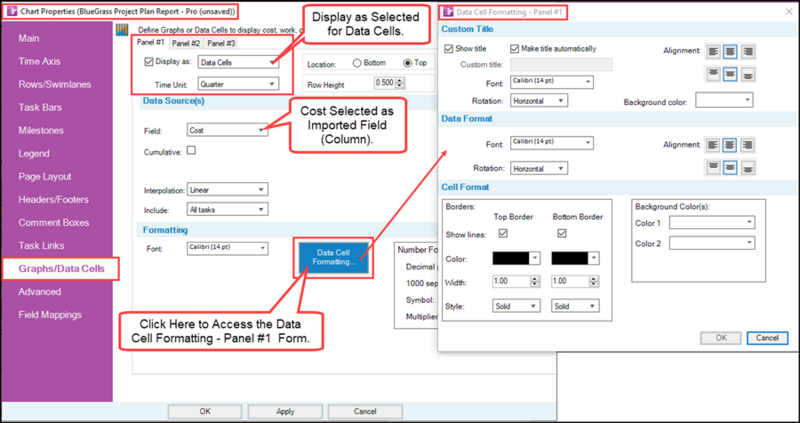800x423 pixels.
Task: Open the Data Format Font dropdown
Action: (552, 143)
